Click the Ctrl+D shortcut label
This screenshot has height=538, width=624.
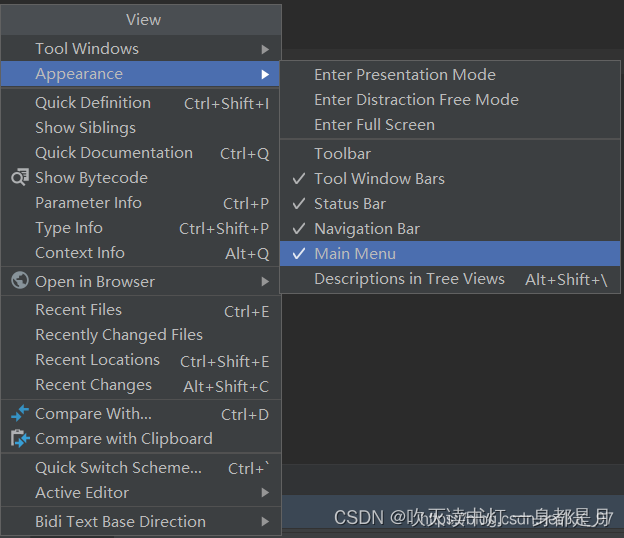(245, 415)
